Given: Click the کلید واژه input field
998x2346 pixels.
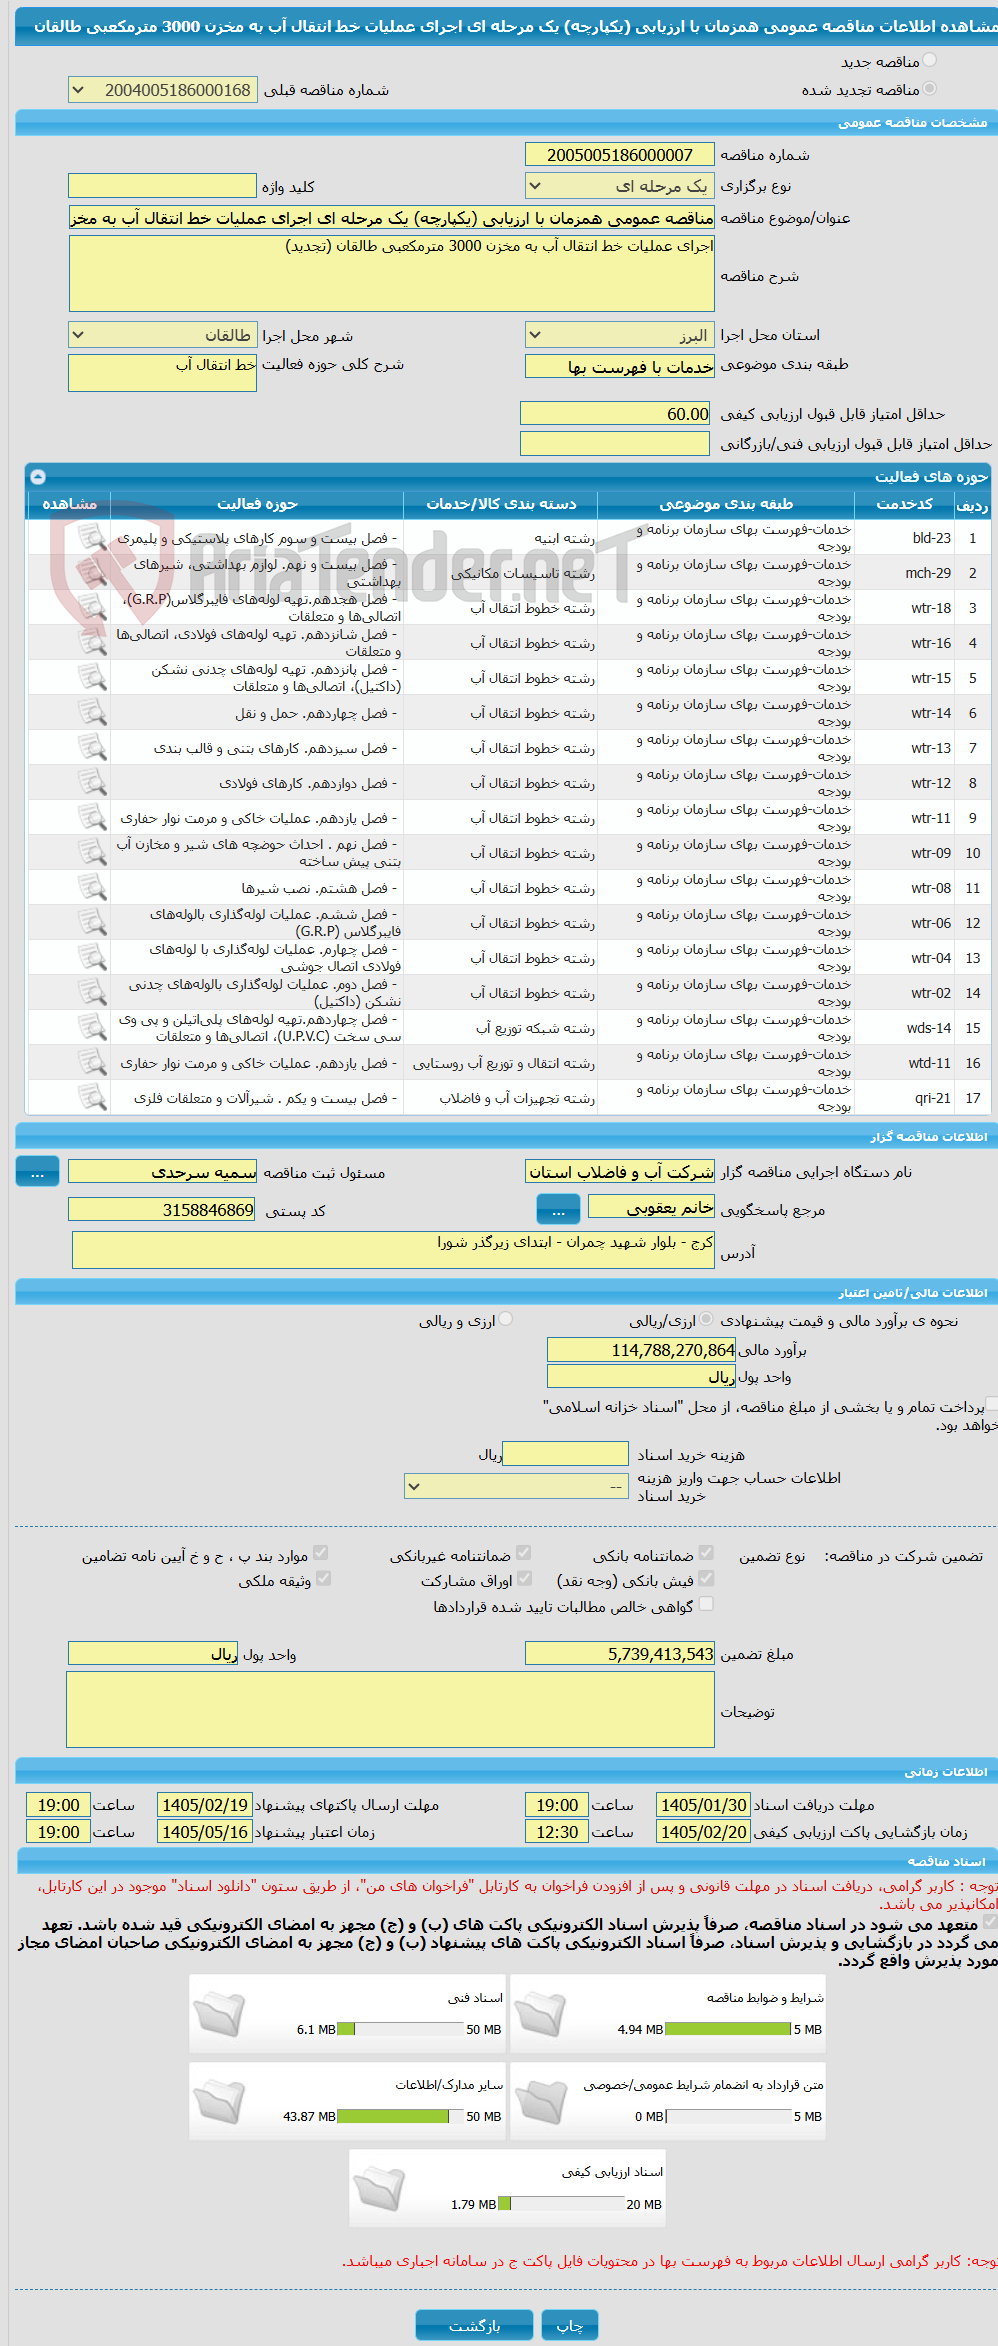Looking at the screenshot, I should (162, 186).
